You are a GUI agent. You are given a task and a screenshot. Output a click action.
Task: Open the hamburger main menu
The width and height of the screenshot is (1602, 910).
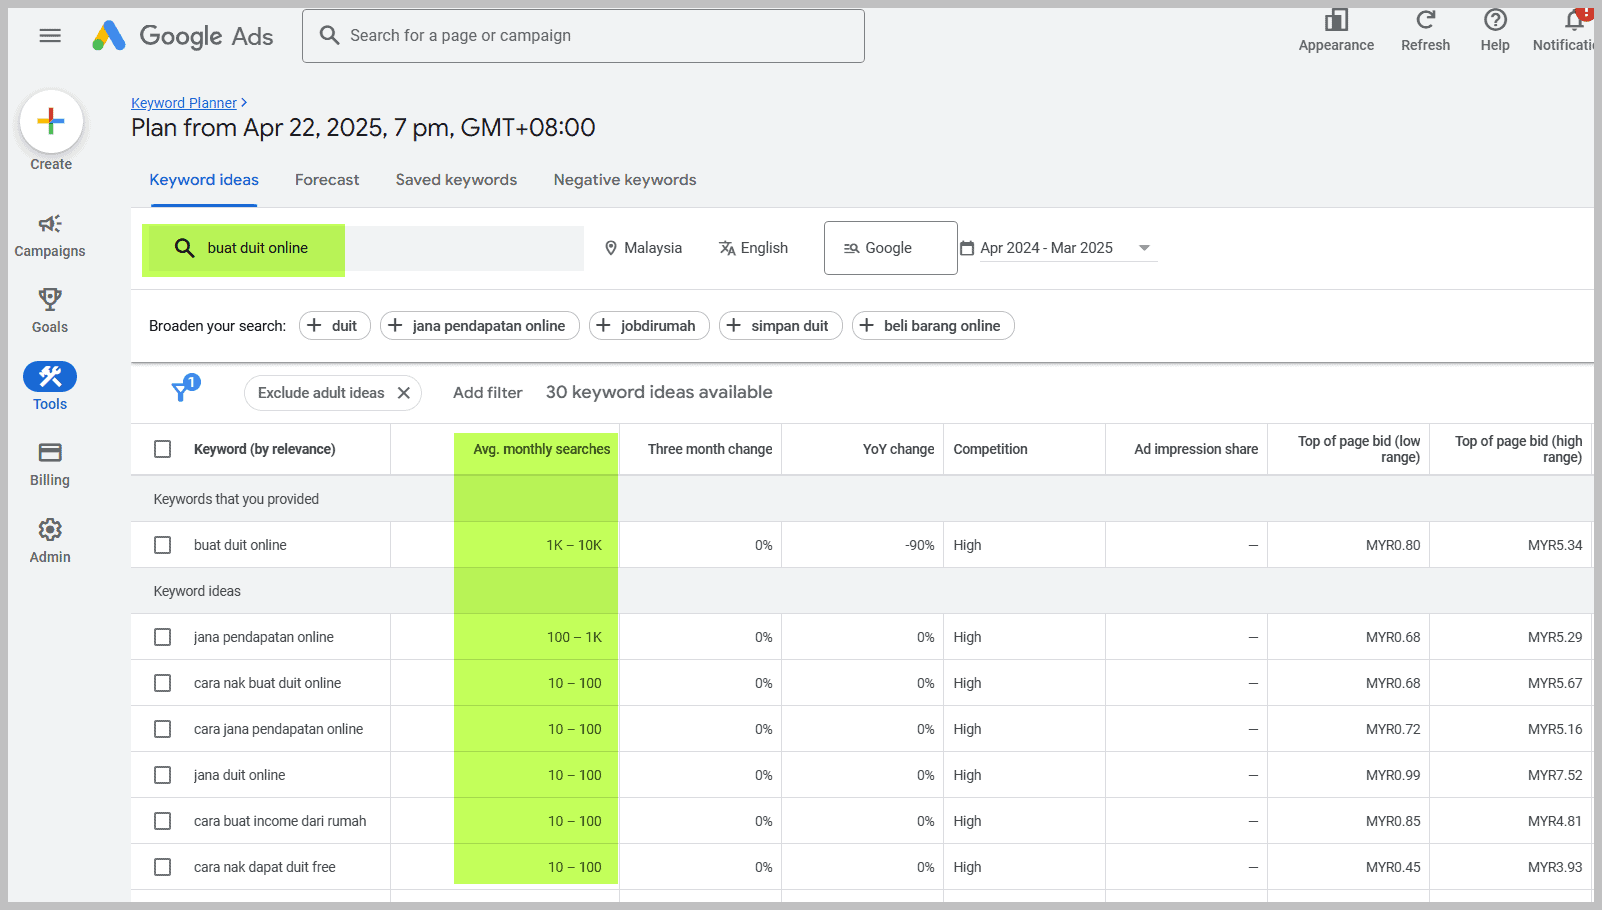pyautogui.click(x=50, y=36)
